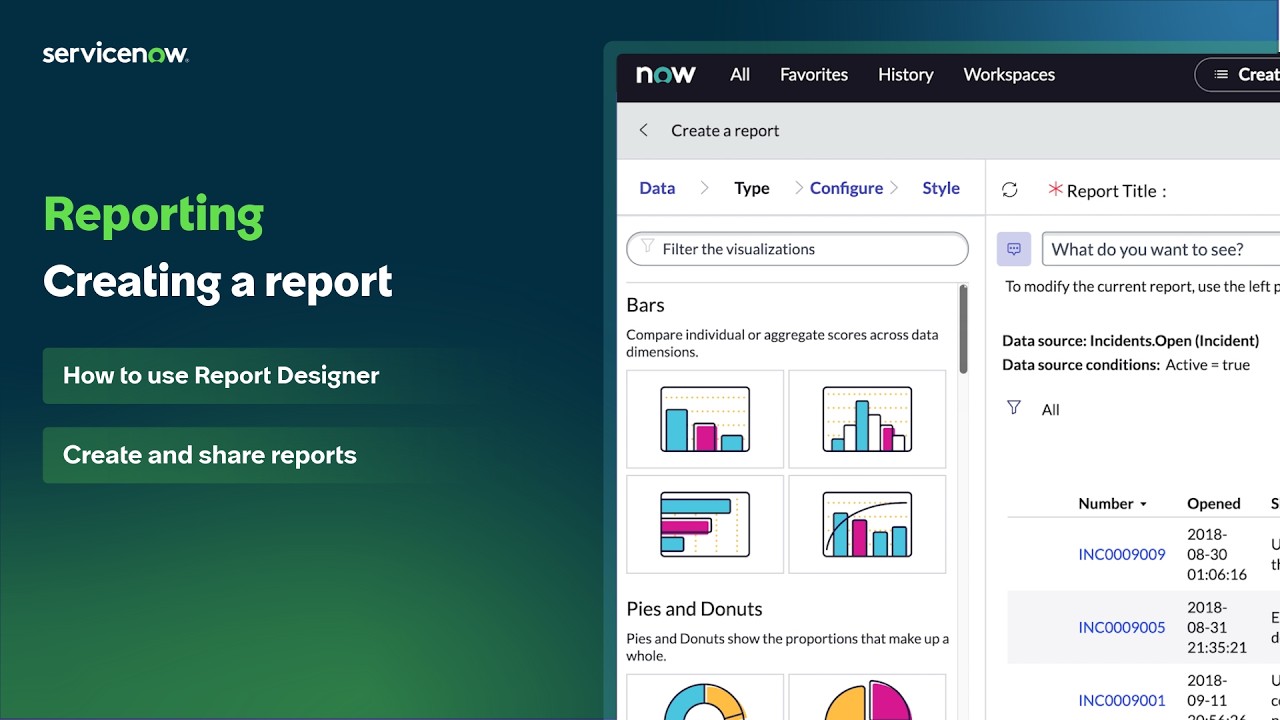This screenshot has width=1280, height=720.
Task: Click 'Create and share reports' text
Action: pyautogui.click(x=210, y=455)
